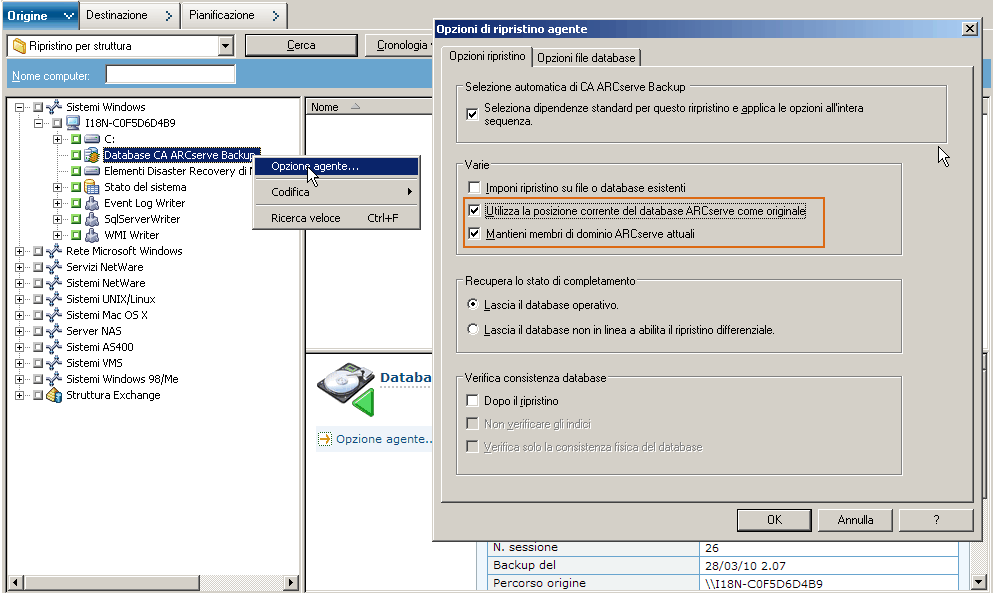The height and width of the screenshot is (593, 993).
Task: Collapse the Sistemi Windows tree node
Action: 20,107
